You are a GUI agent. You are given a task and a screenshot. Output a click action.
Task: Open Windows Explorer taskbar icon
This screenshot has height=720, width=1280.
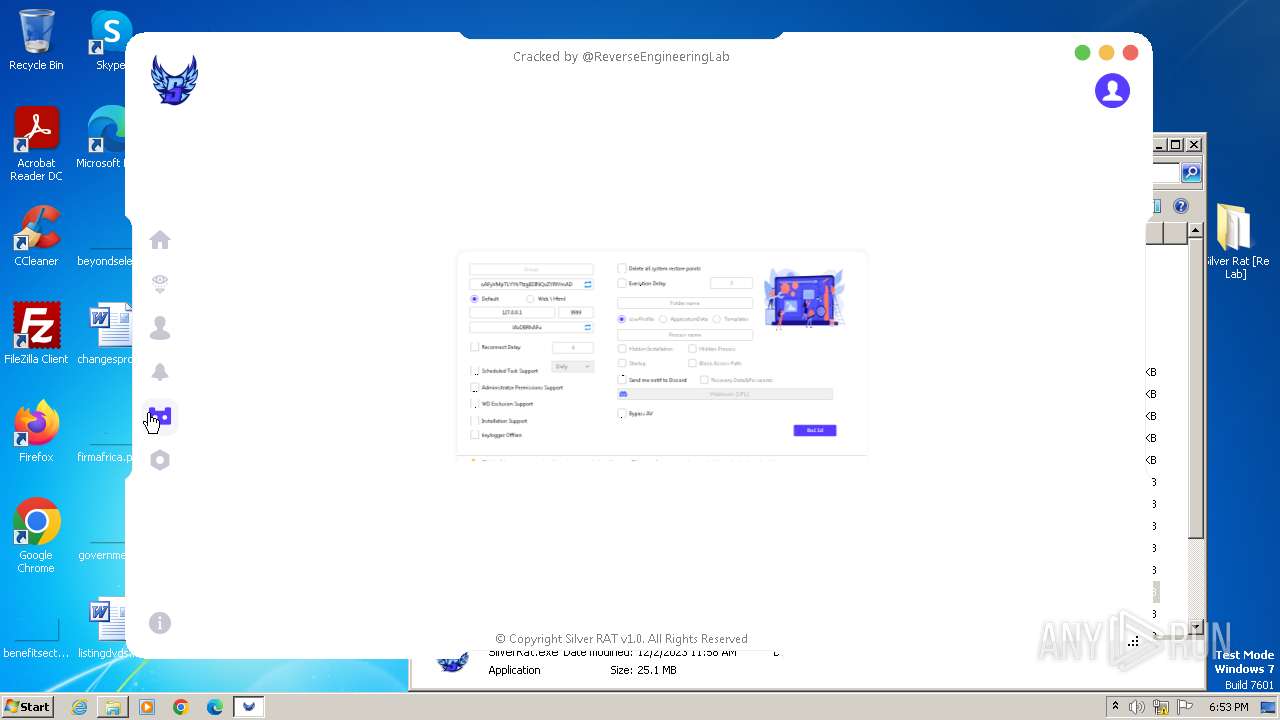[x=113, y=707]
